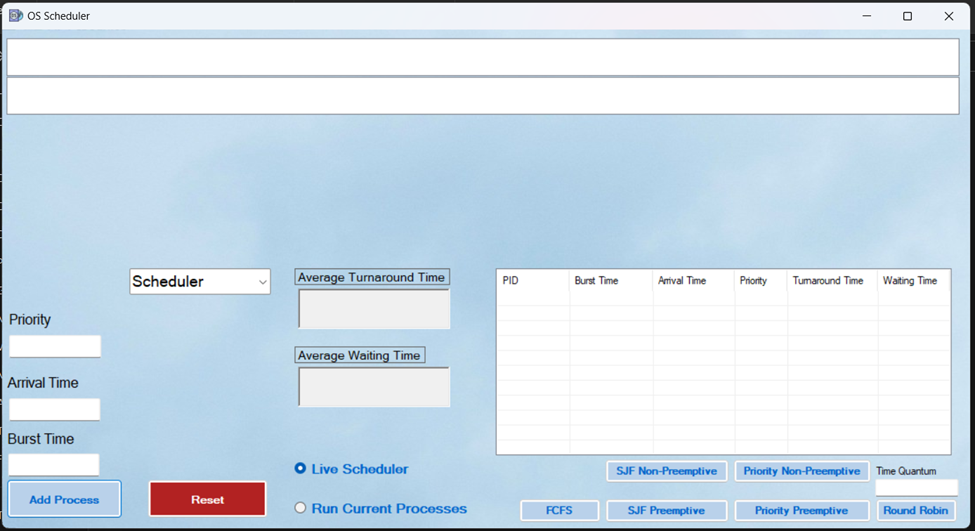Click the Arrival Time column header

coord(693,281)
